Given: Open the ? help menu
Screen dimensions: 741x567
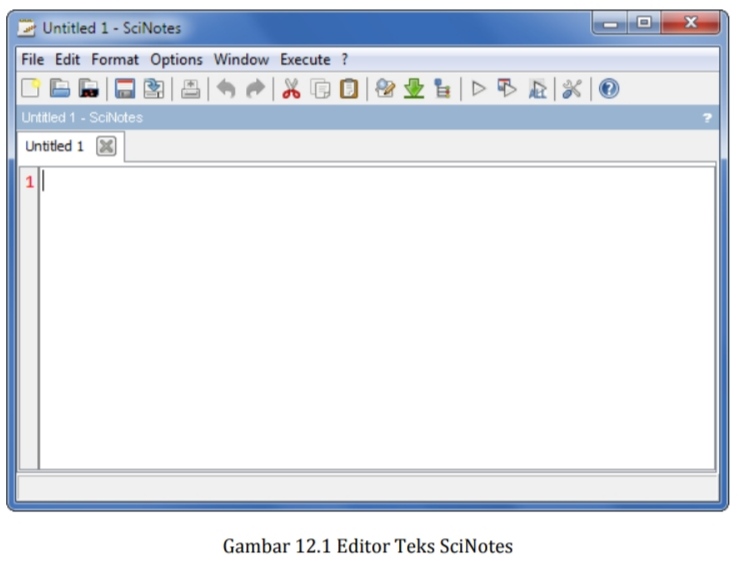Looking at the screenshot, I should [x=345, y=60].
